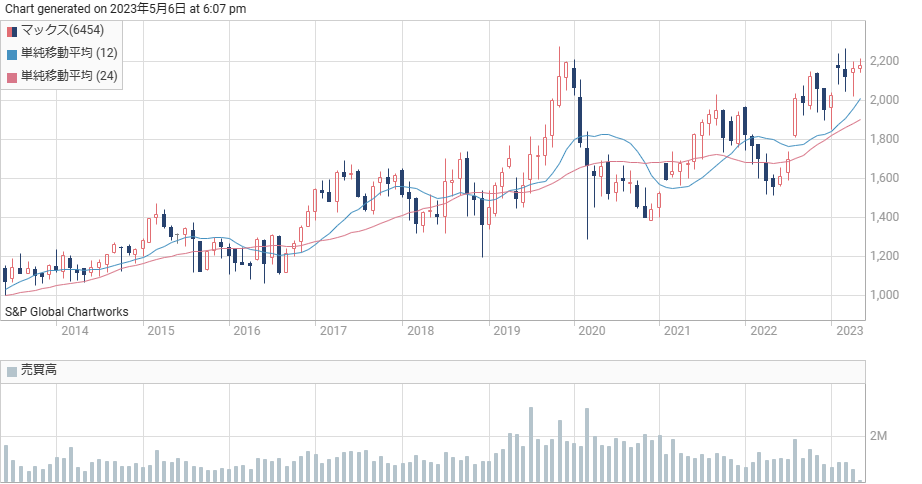
Task: Click the 2016 year axis label
Action: (x=246, y=331)
